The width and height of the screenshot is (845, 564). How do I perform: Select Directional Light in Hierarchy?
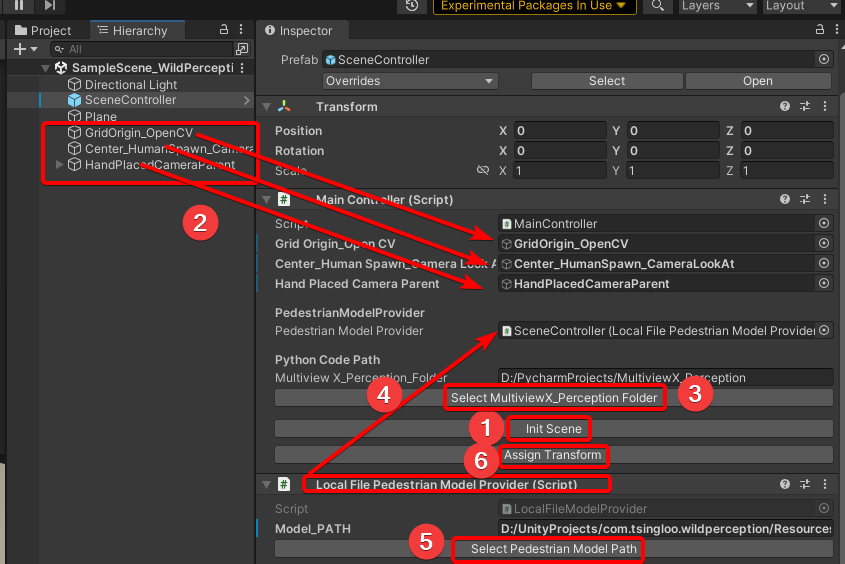131,85
